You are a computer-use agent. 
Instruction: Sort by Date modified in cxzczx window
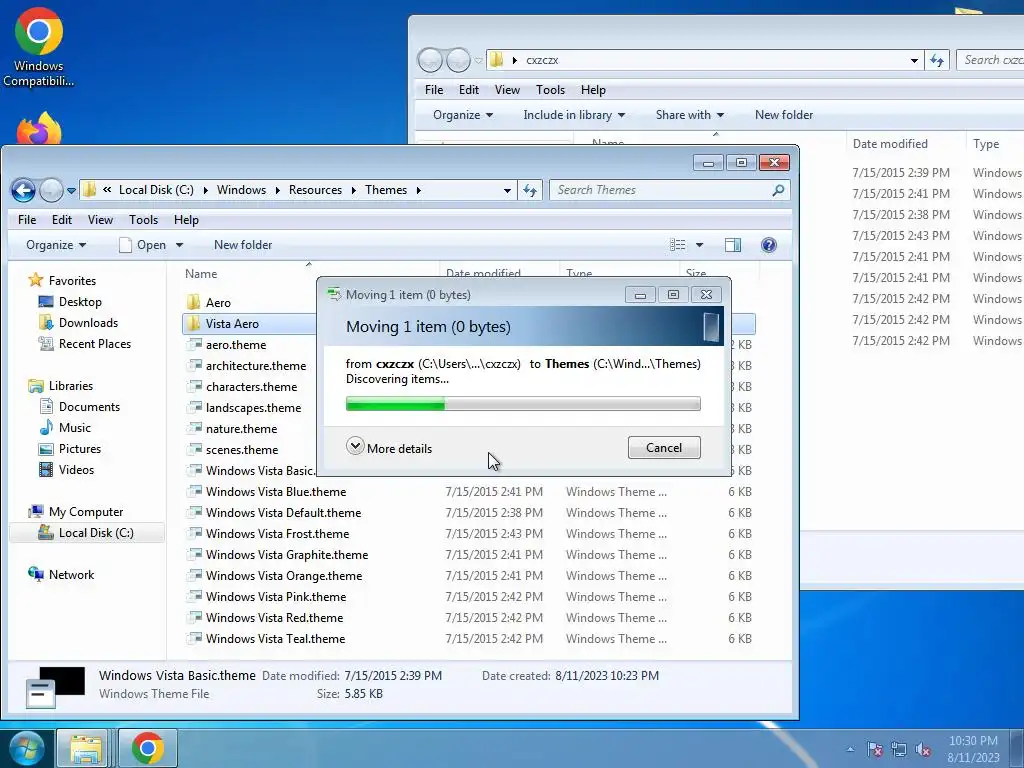(890, 144)
